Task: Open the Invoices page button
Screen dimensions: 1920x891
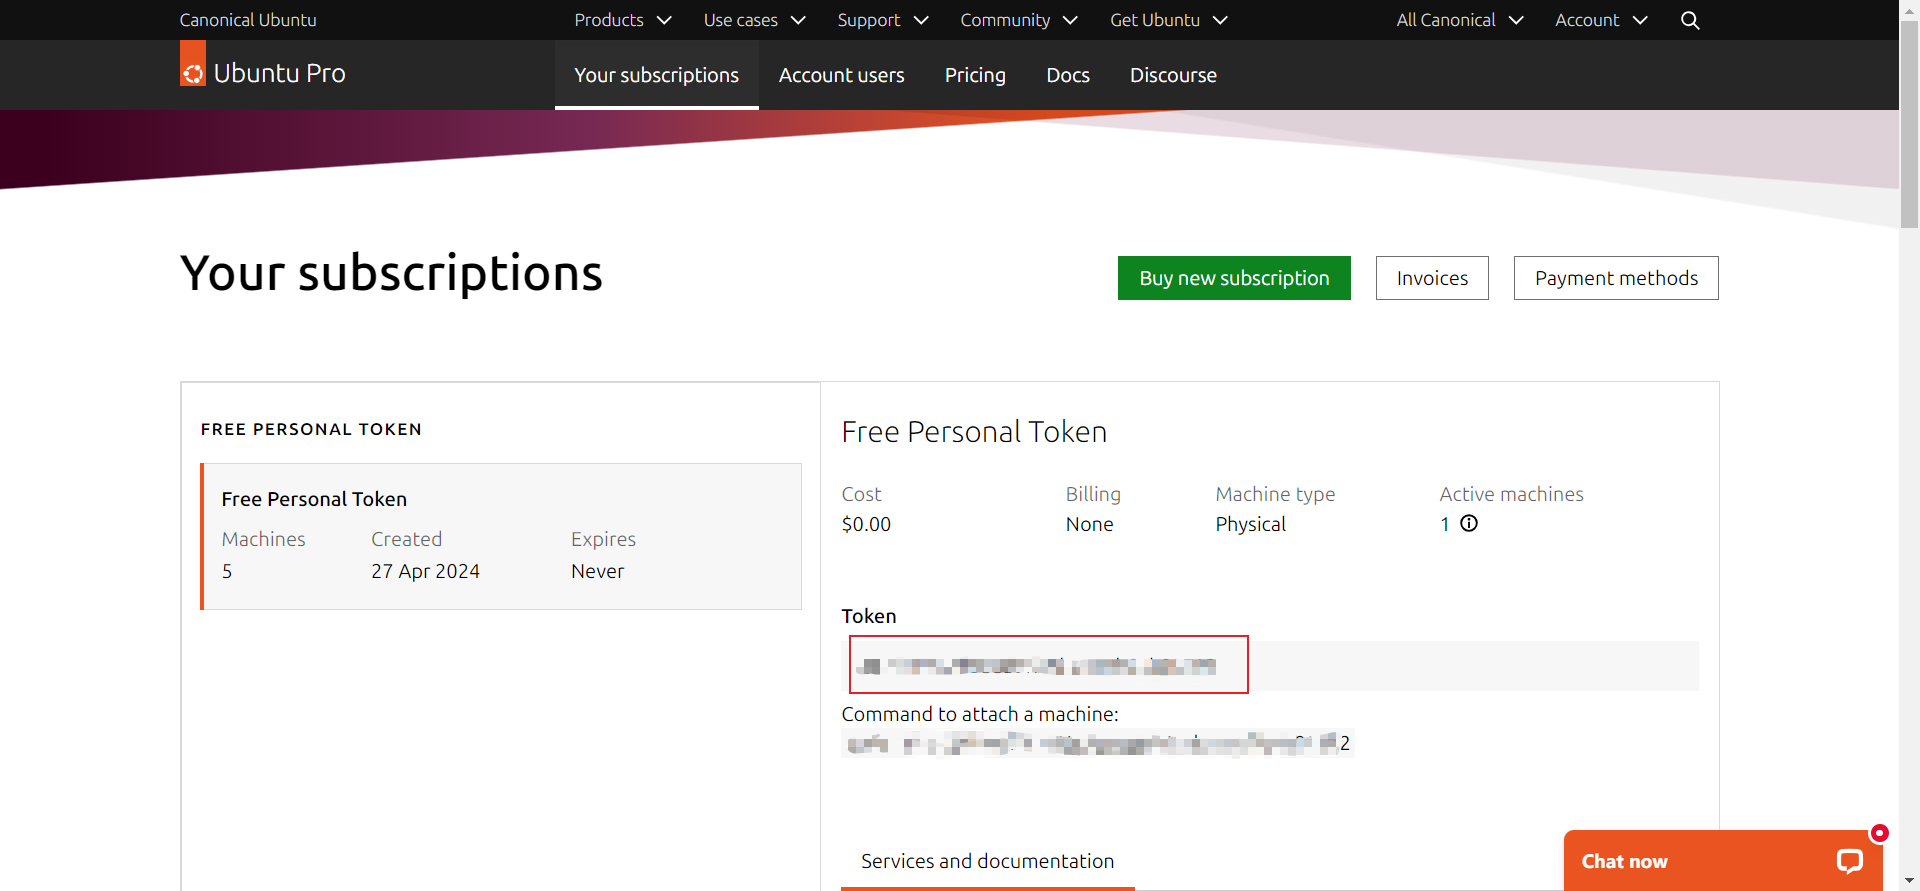Action: click(1432, 278)
